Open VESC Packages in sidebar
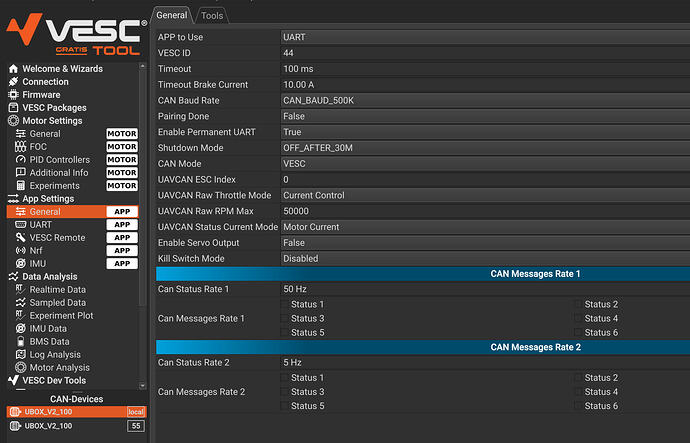 click(54, 108)
